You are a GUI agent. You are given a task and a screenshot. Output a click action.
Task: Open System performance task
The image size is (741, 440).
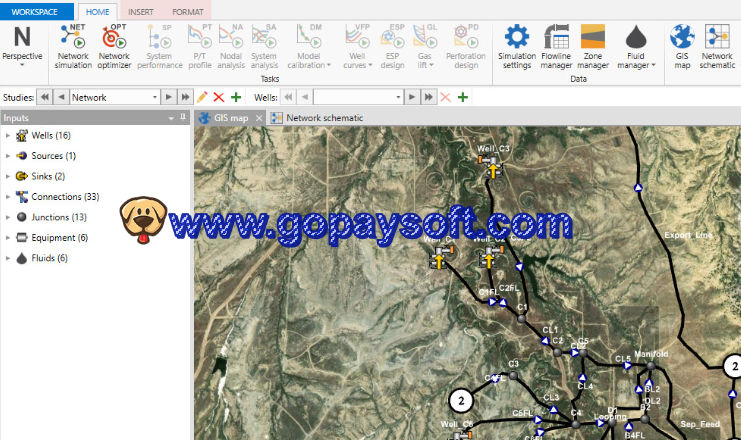pos(160,46)
